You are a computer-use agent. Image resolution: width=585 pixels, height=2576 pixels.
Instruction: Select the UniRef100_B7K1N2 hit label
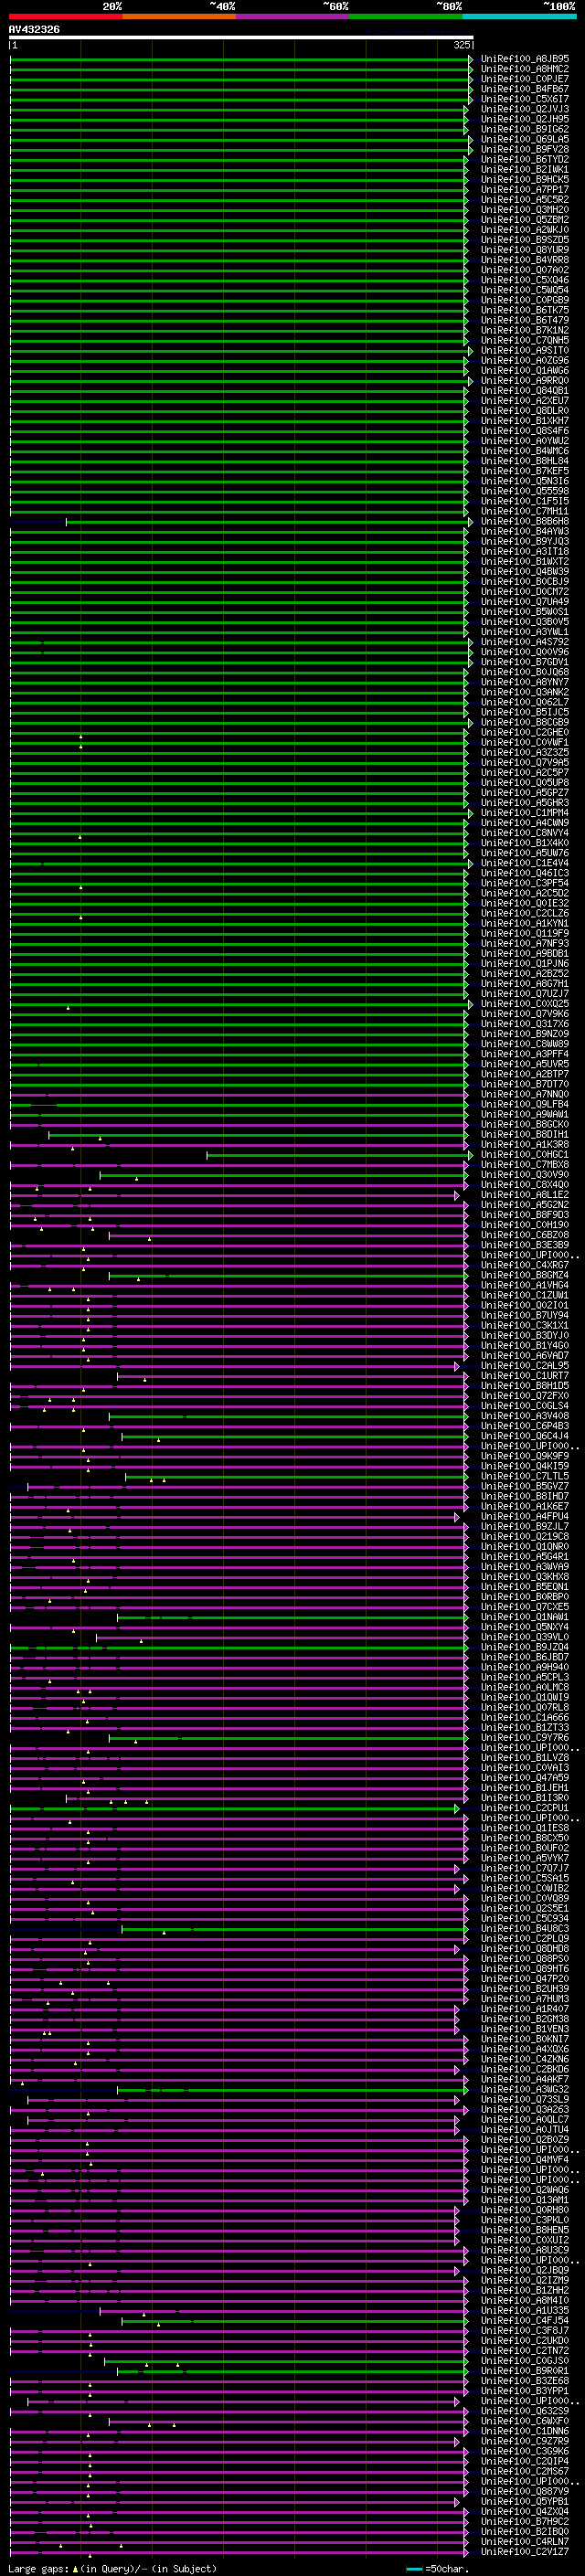(525, 330)
